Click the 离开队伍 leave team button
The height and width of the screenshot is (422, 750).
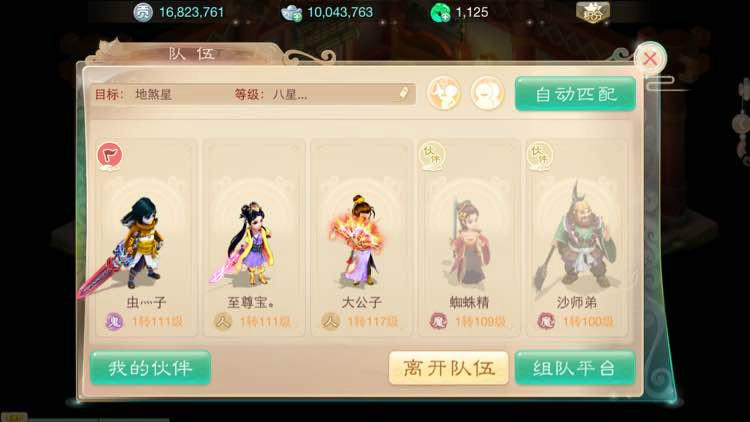tap(449, 367)
